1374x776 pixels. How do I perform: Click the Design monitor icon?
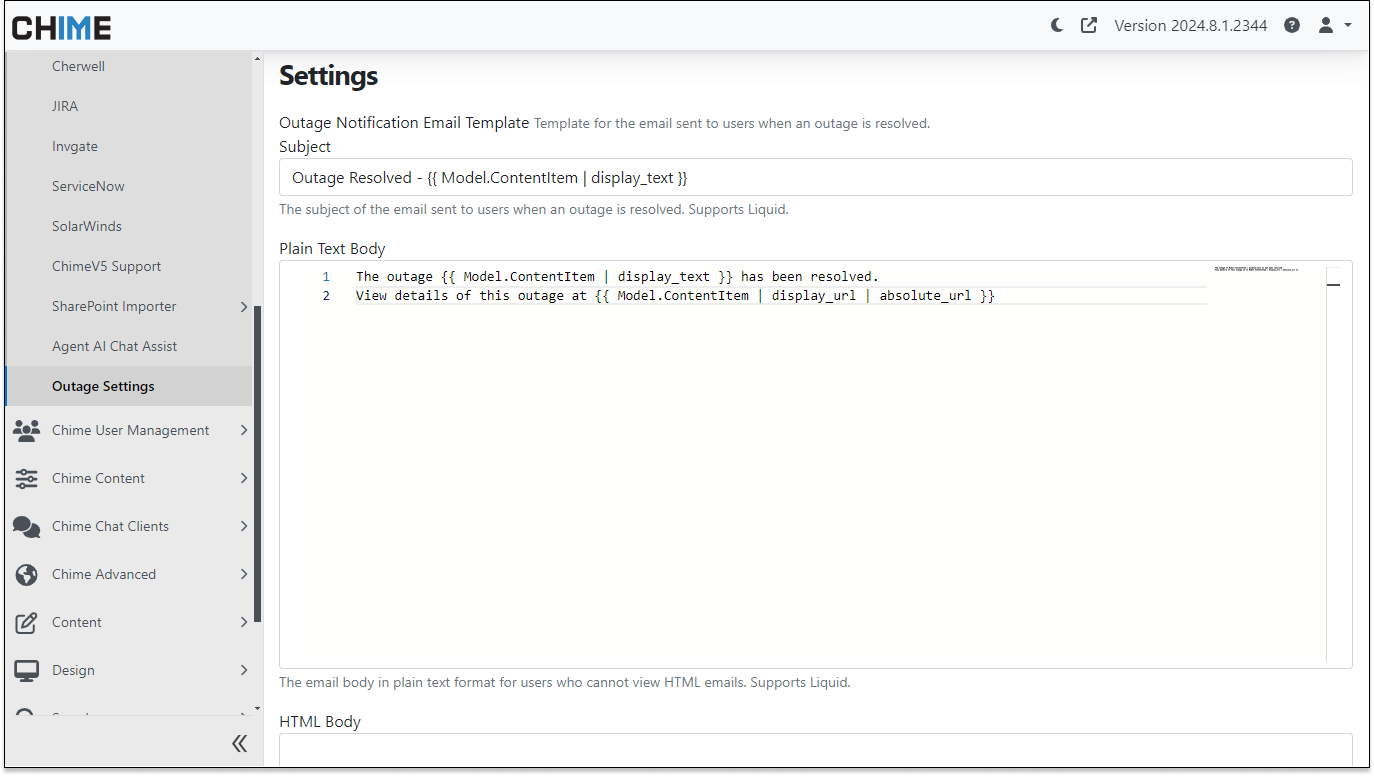26,670
